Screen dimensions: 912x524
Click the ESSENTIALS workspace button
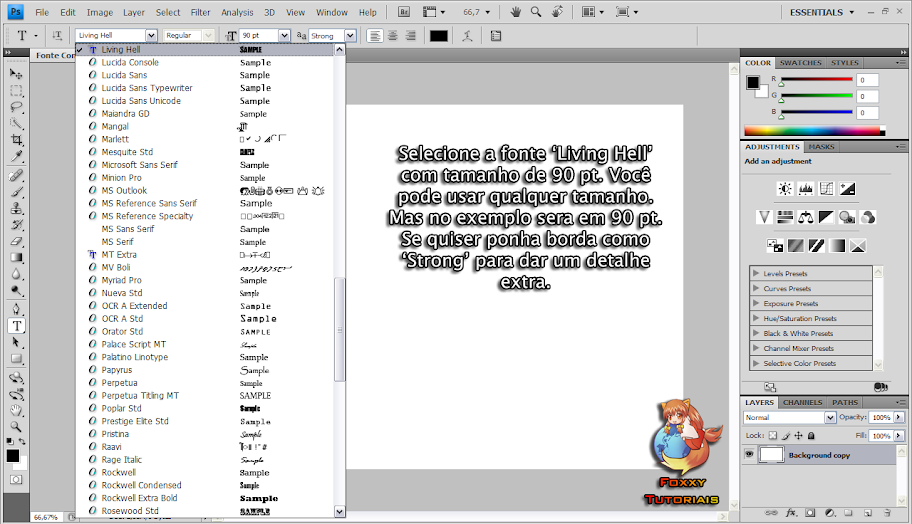[x=822, y=12]
